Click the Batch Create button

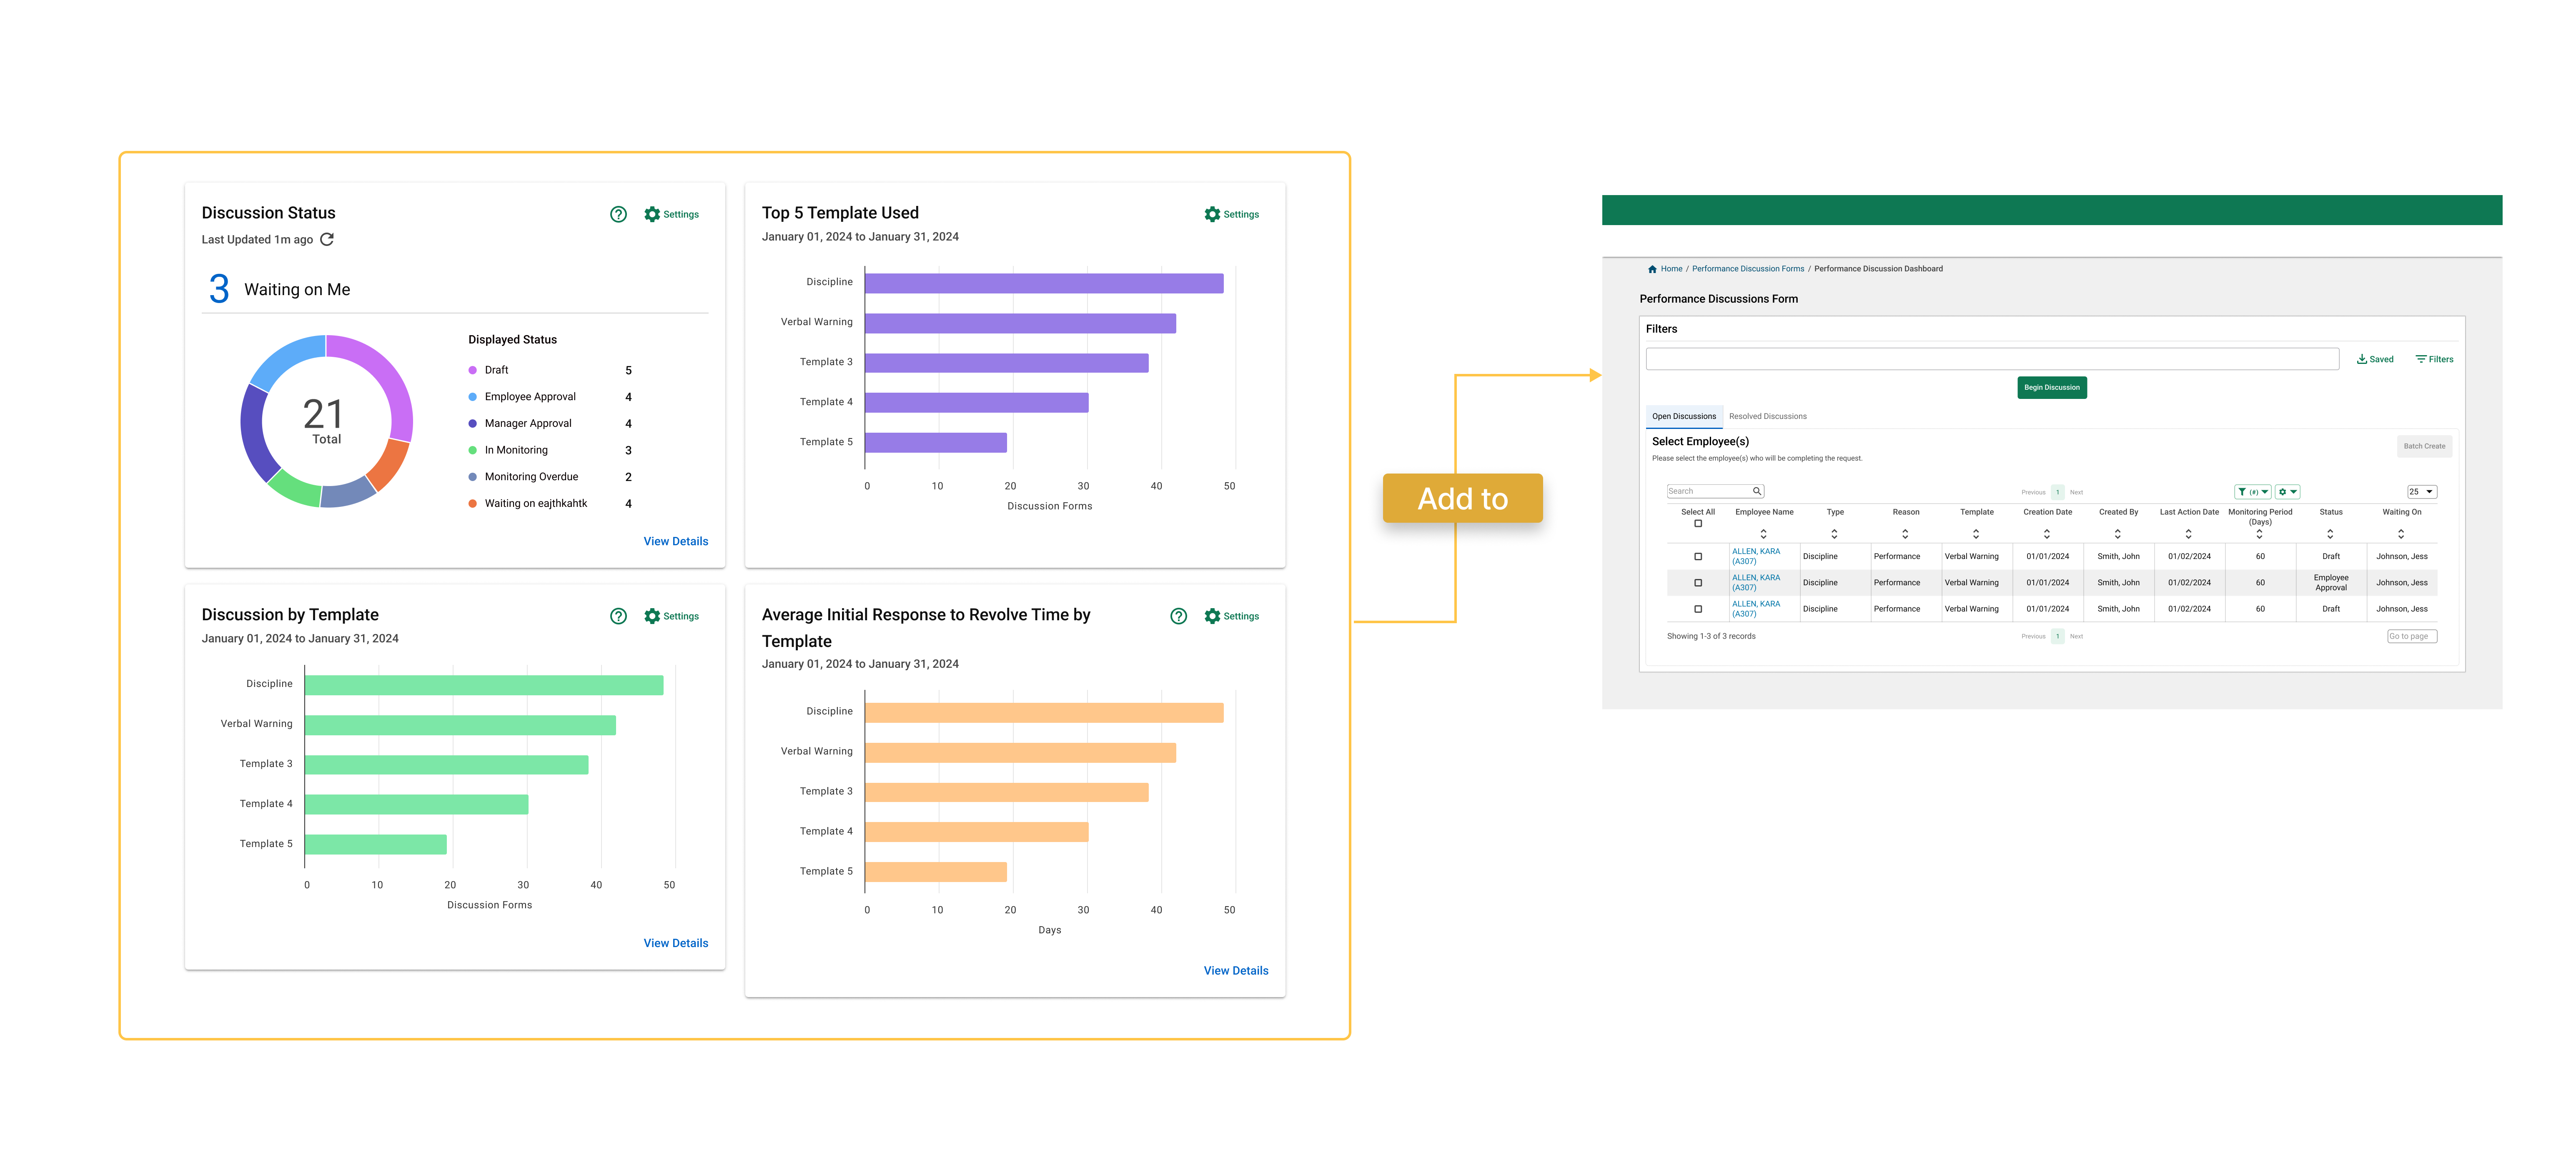coord(2424,446)
